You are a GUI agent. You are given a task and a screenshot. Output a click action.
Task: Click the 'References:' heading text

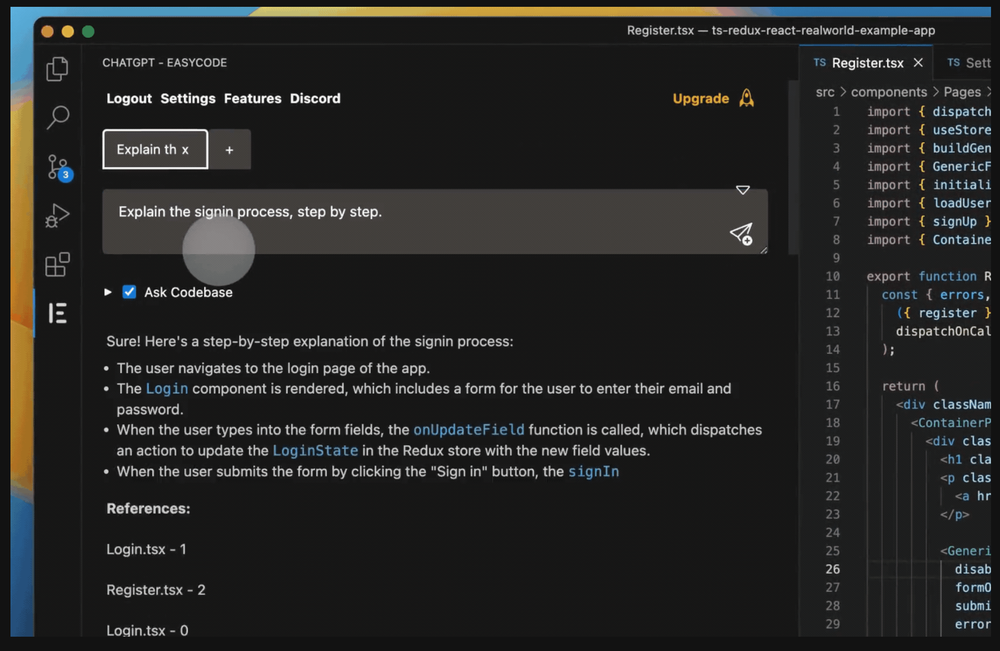(148, 508)
